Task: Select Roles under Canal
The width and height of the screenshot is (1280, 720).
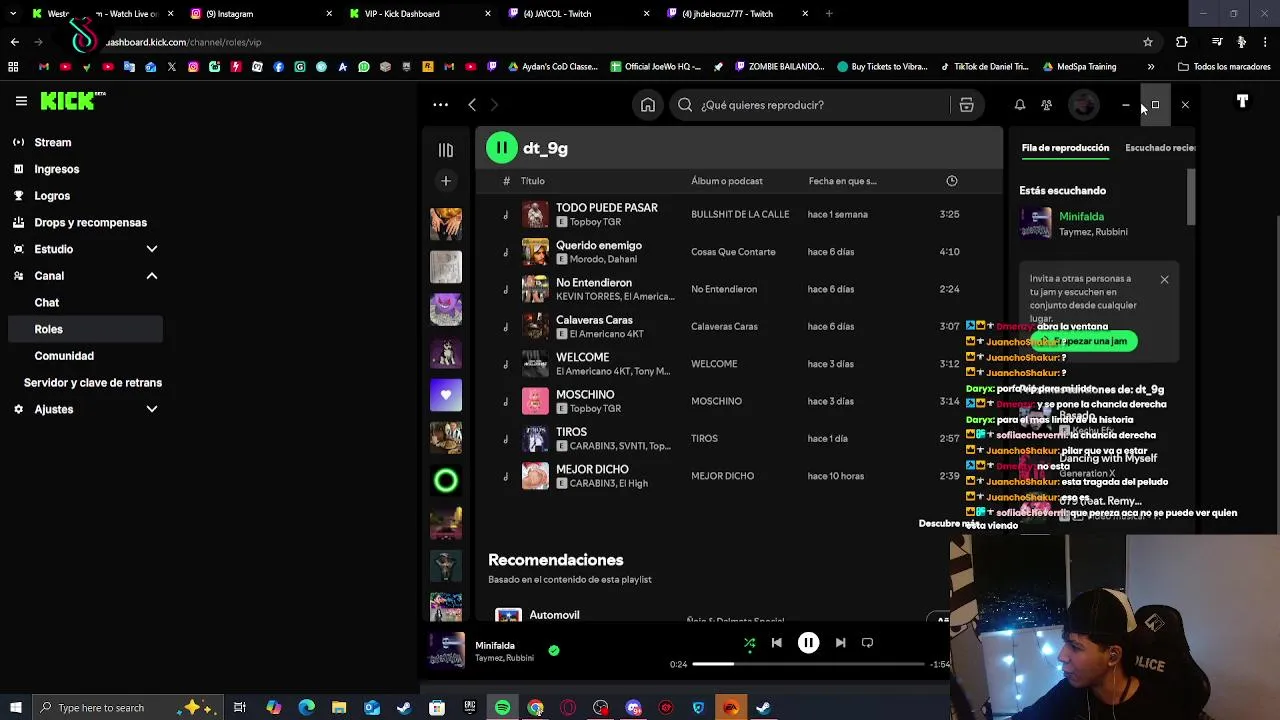Action: coord(84,329)
